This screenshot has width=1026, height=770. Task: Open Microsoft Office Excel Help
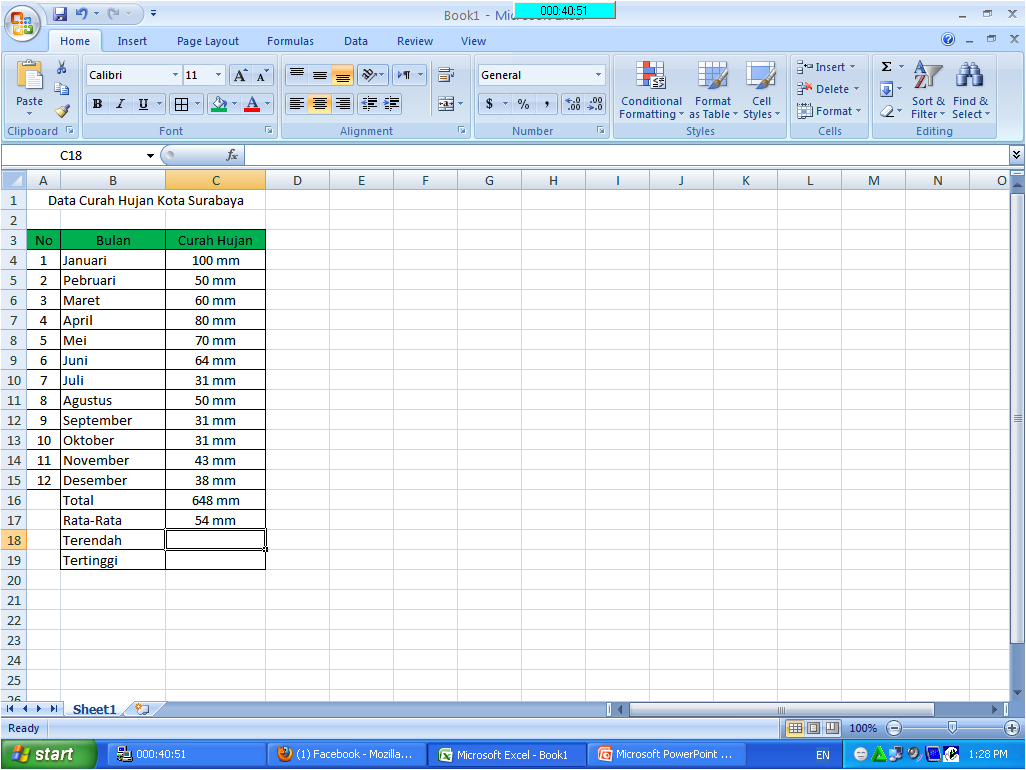[947, 39]
